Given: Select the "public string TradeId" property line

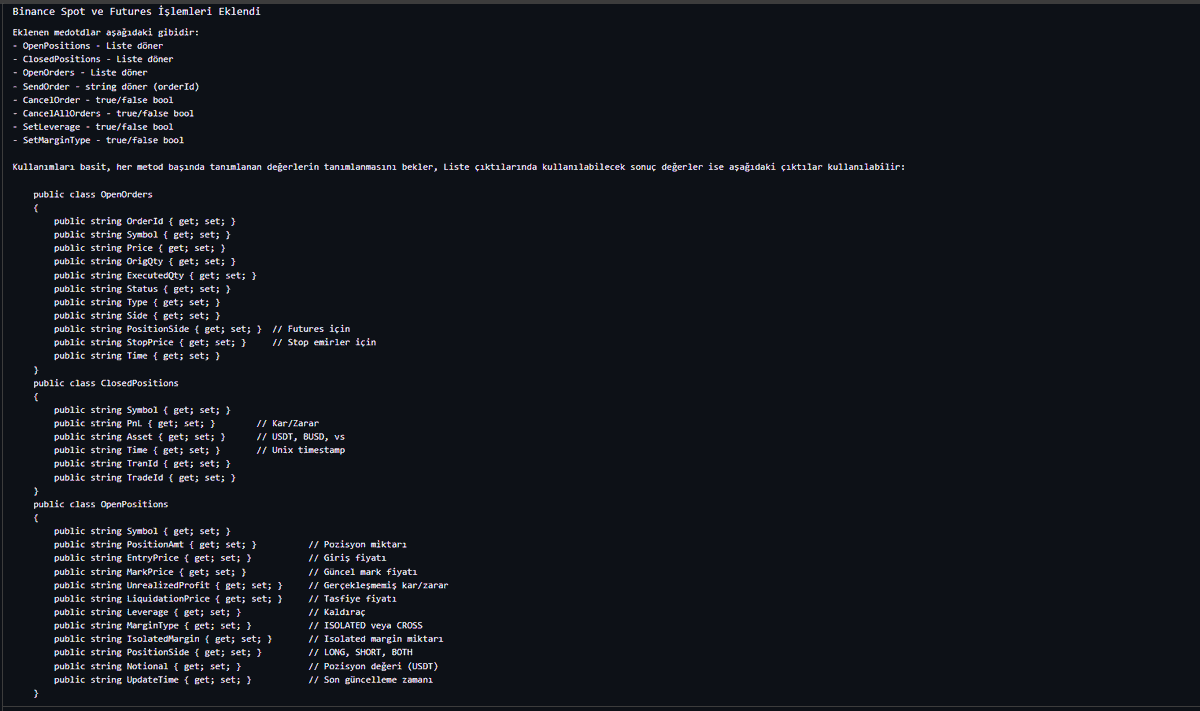Looking at the screenshot, I should click(145, 477).
